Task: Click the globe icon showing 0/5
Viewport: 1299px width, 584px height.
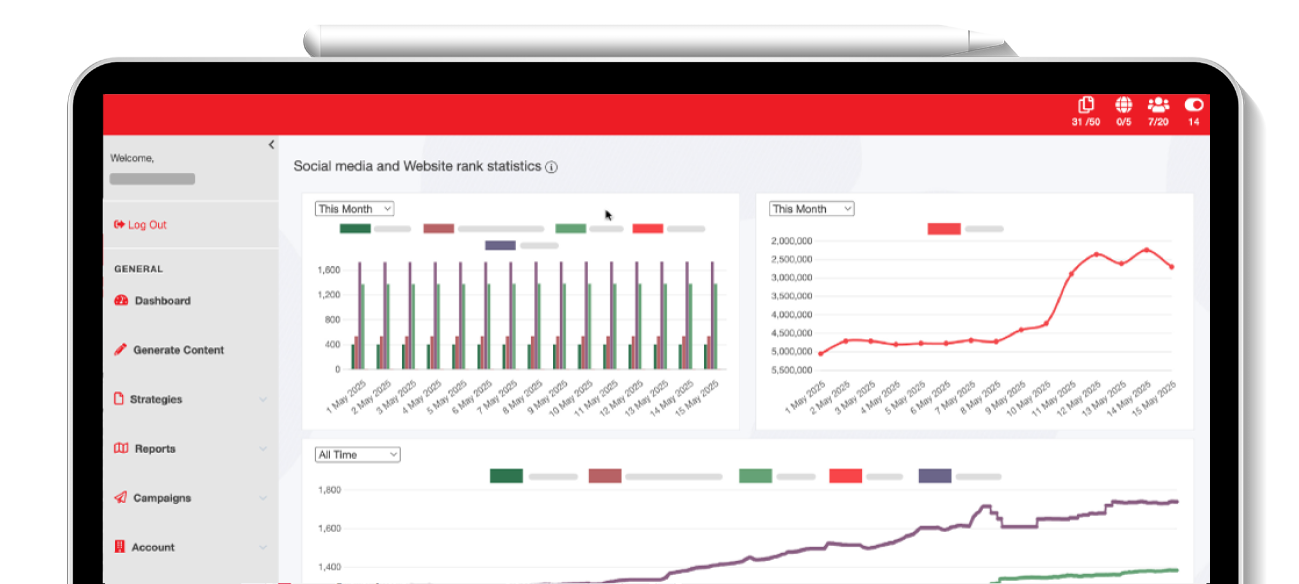Action: [x=1123, y=105]
